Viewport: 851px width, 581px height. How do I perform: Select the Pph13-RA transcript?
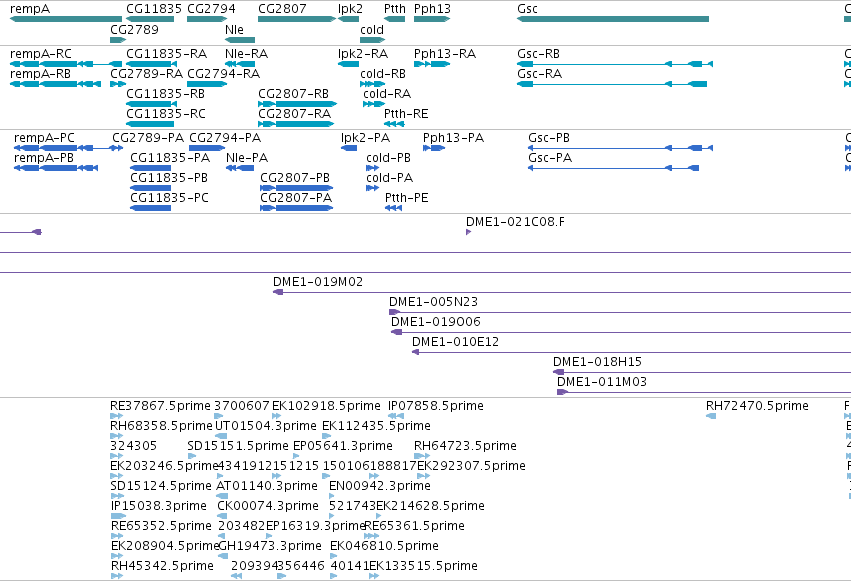[x=432, y=64]
